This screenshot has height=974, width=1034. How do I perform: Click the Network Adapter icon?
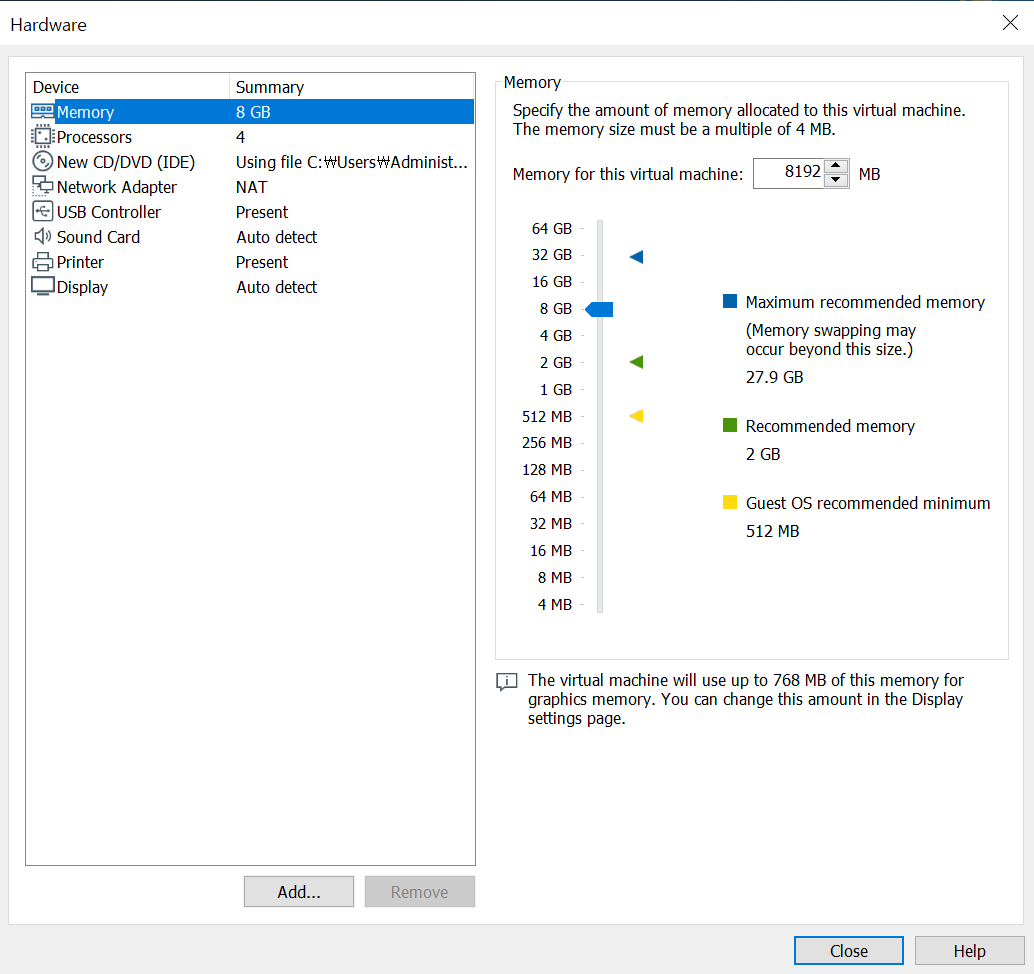point(43,187)
